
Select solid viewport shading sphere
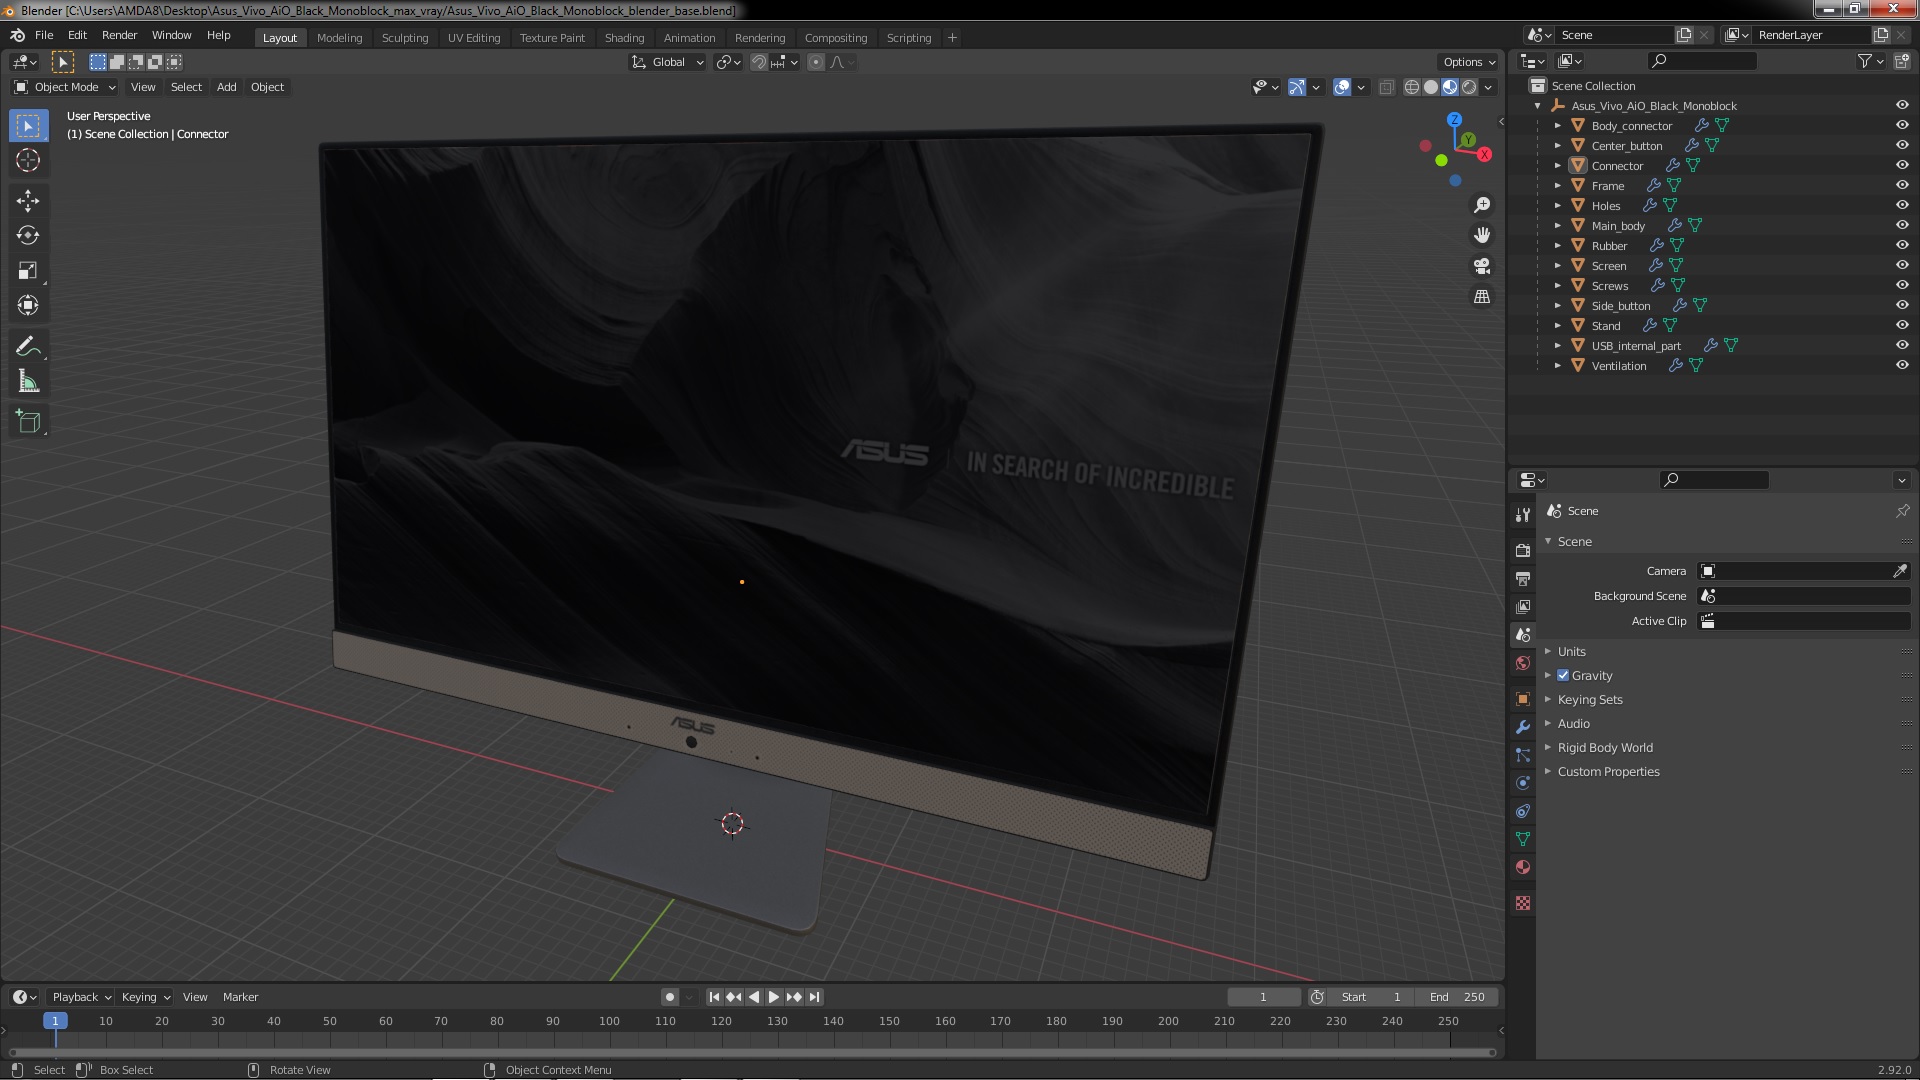pos(1431,88)
